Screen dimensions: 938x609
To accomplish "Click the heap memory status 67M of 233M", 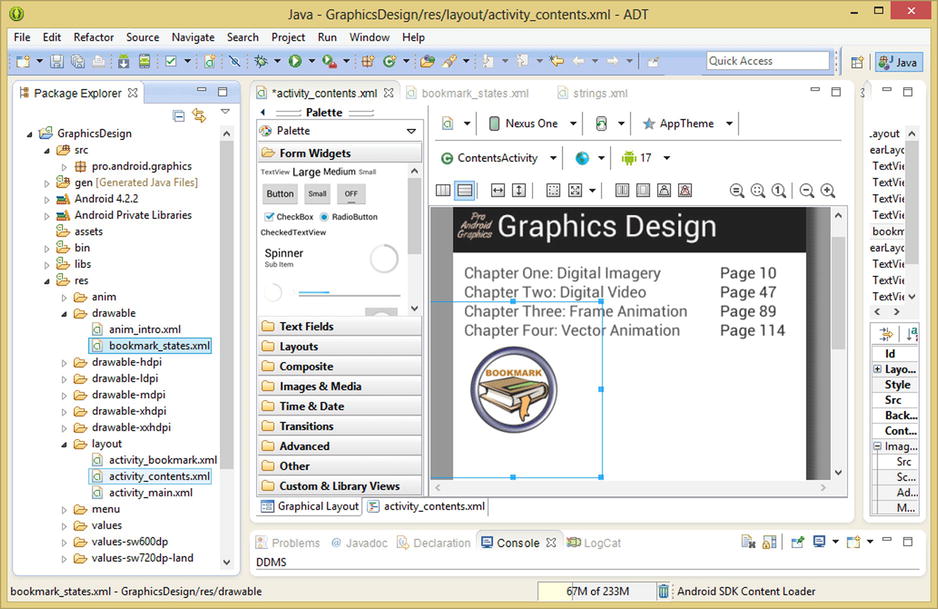I will click(x=596, y=591).
